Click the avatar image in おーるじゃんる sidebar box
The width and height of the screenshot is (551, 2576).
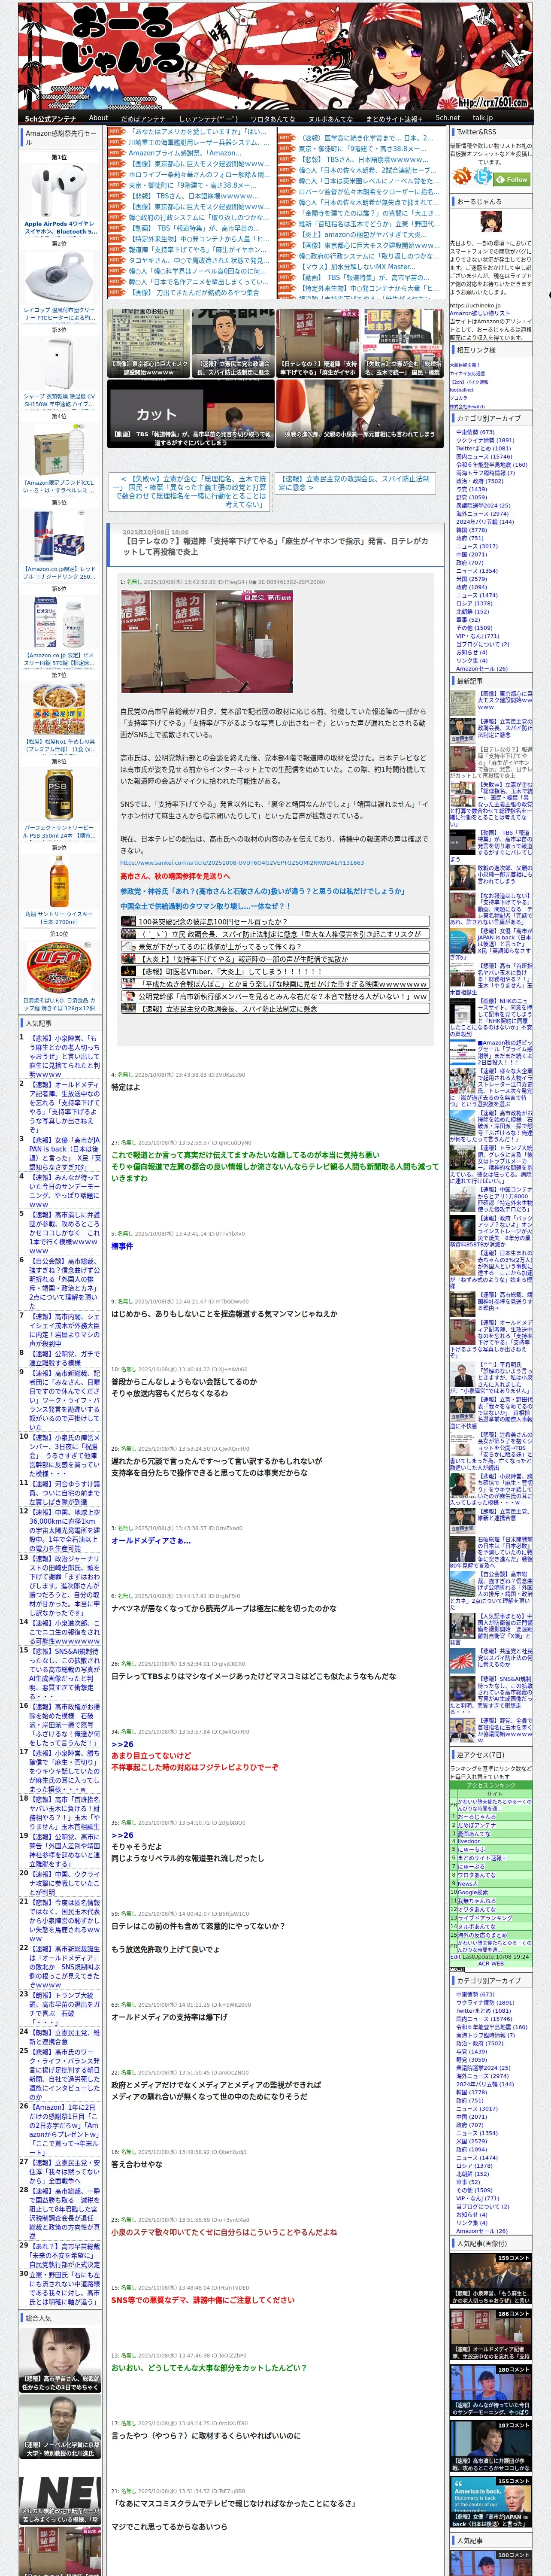tap(490, 222)
